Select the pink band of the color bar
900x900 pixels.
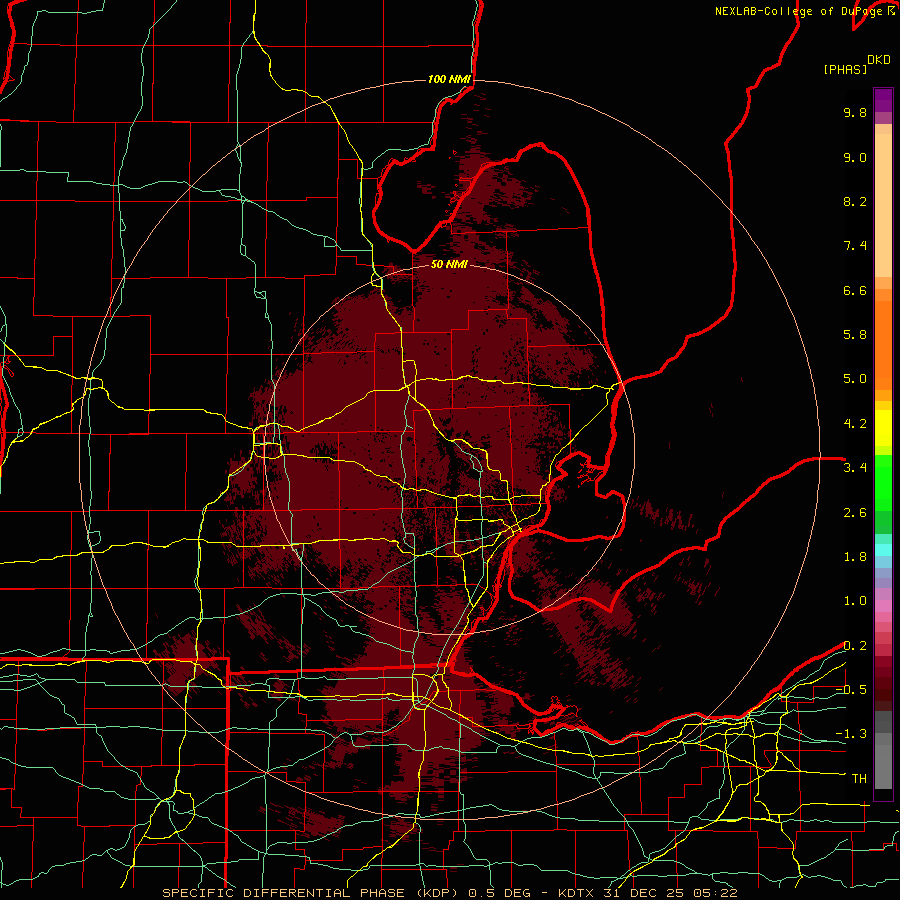[883, 606]
